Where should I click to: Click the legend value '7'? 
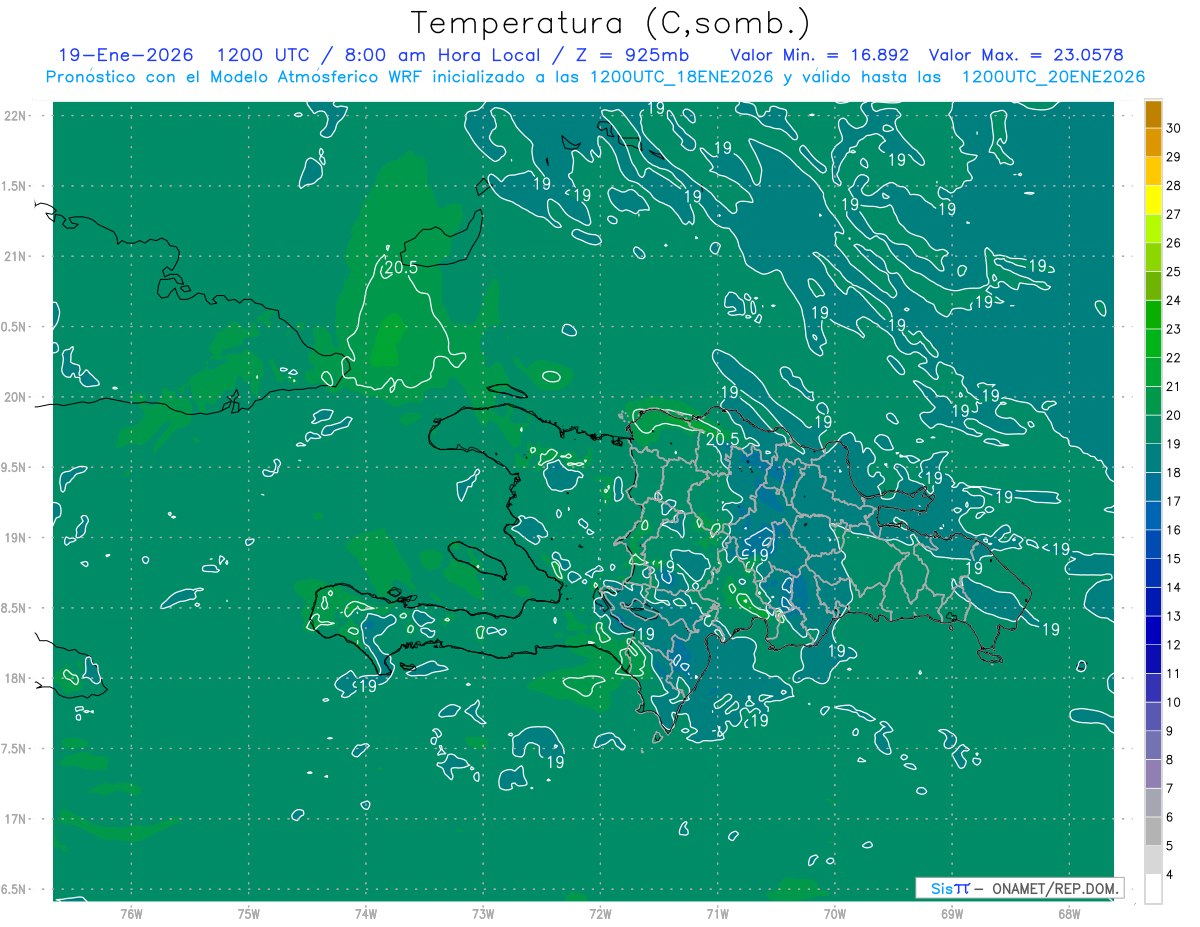(1171, 789)
